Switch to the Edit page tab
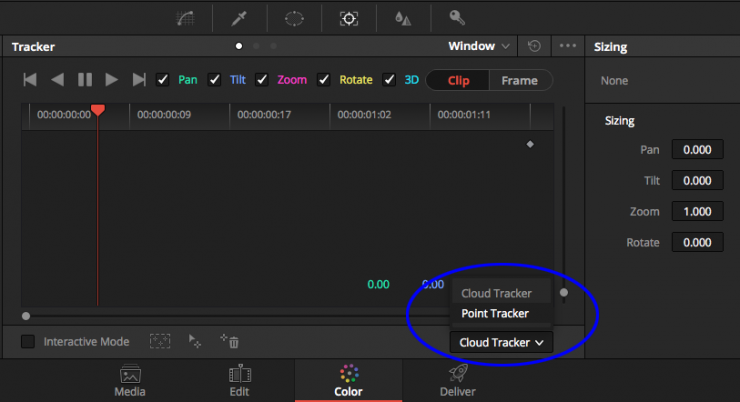This screenshot has height=402, width=740. pos(240,380)
